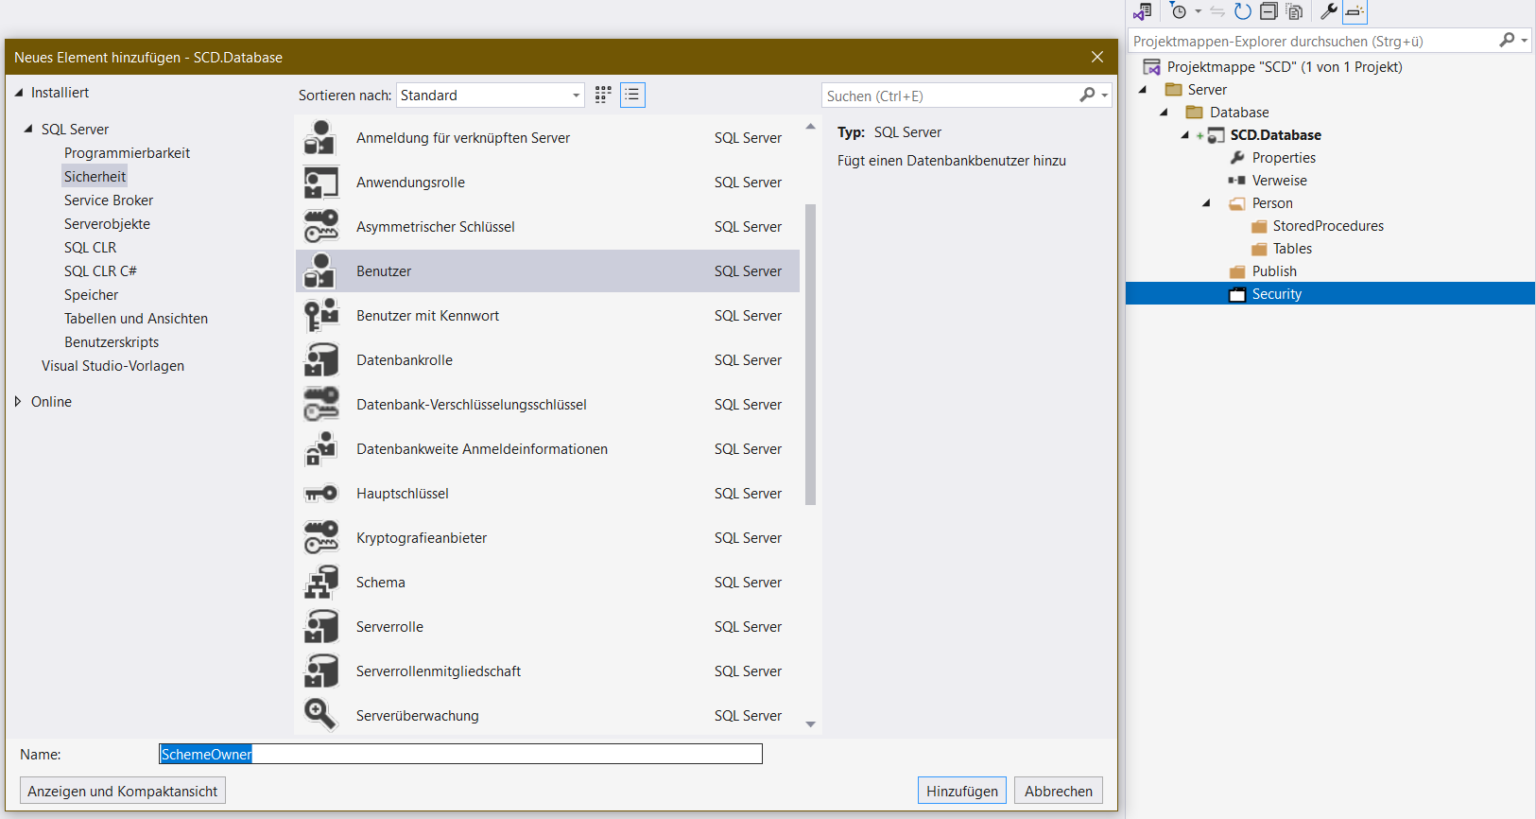The height and width of the screenshot is (819, 1536).
Task: Click the magnifier in the Suchen template box
Action: click(1089, 94)
